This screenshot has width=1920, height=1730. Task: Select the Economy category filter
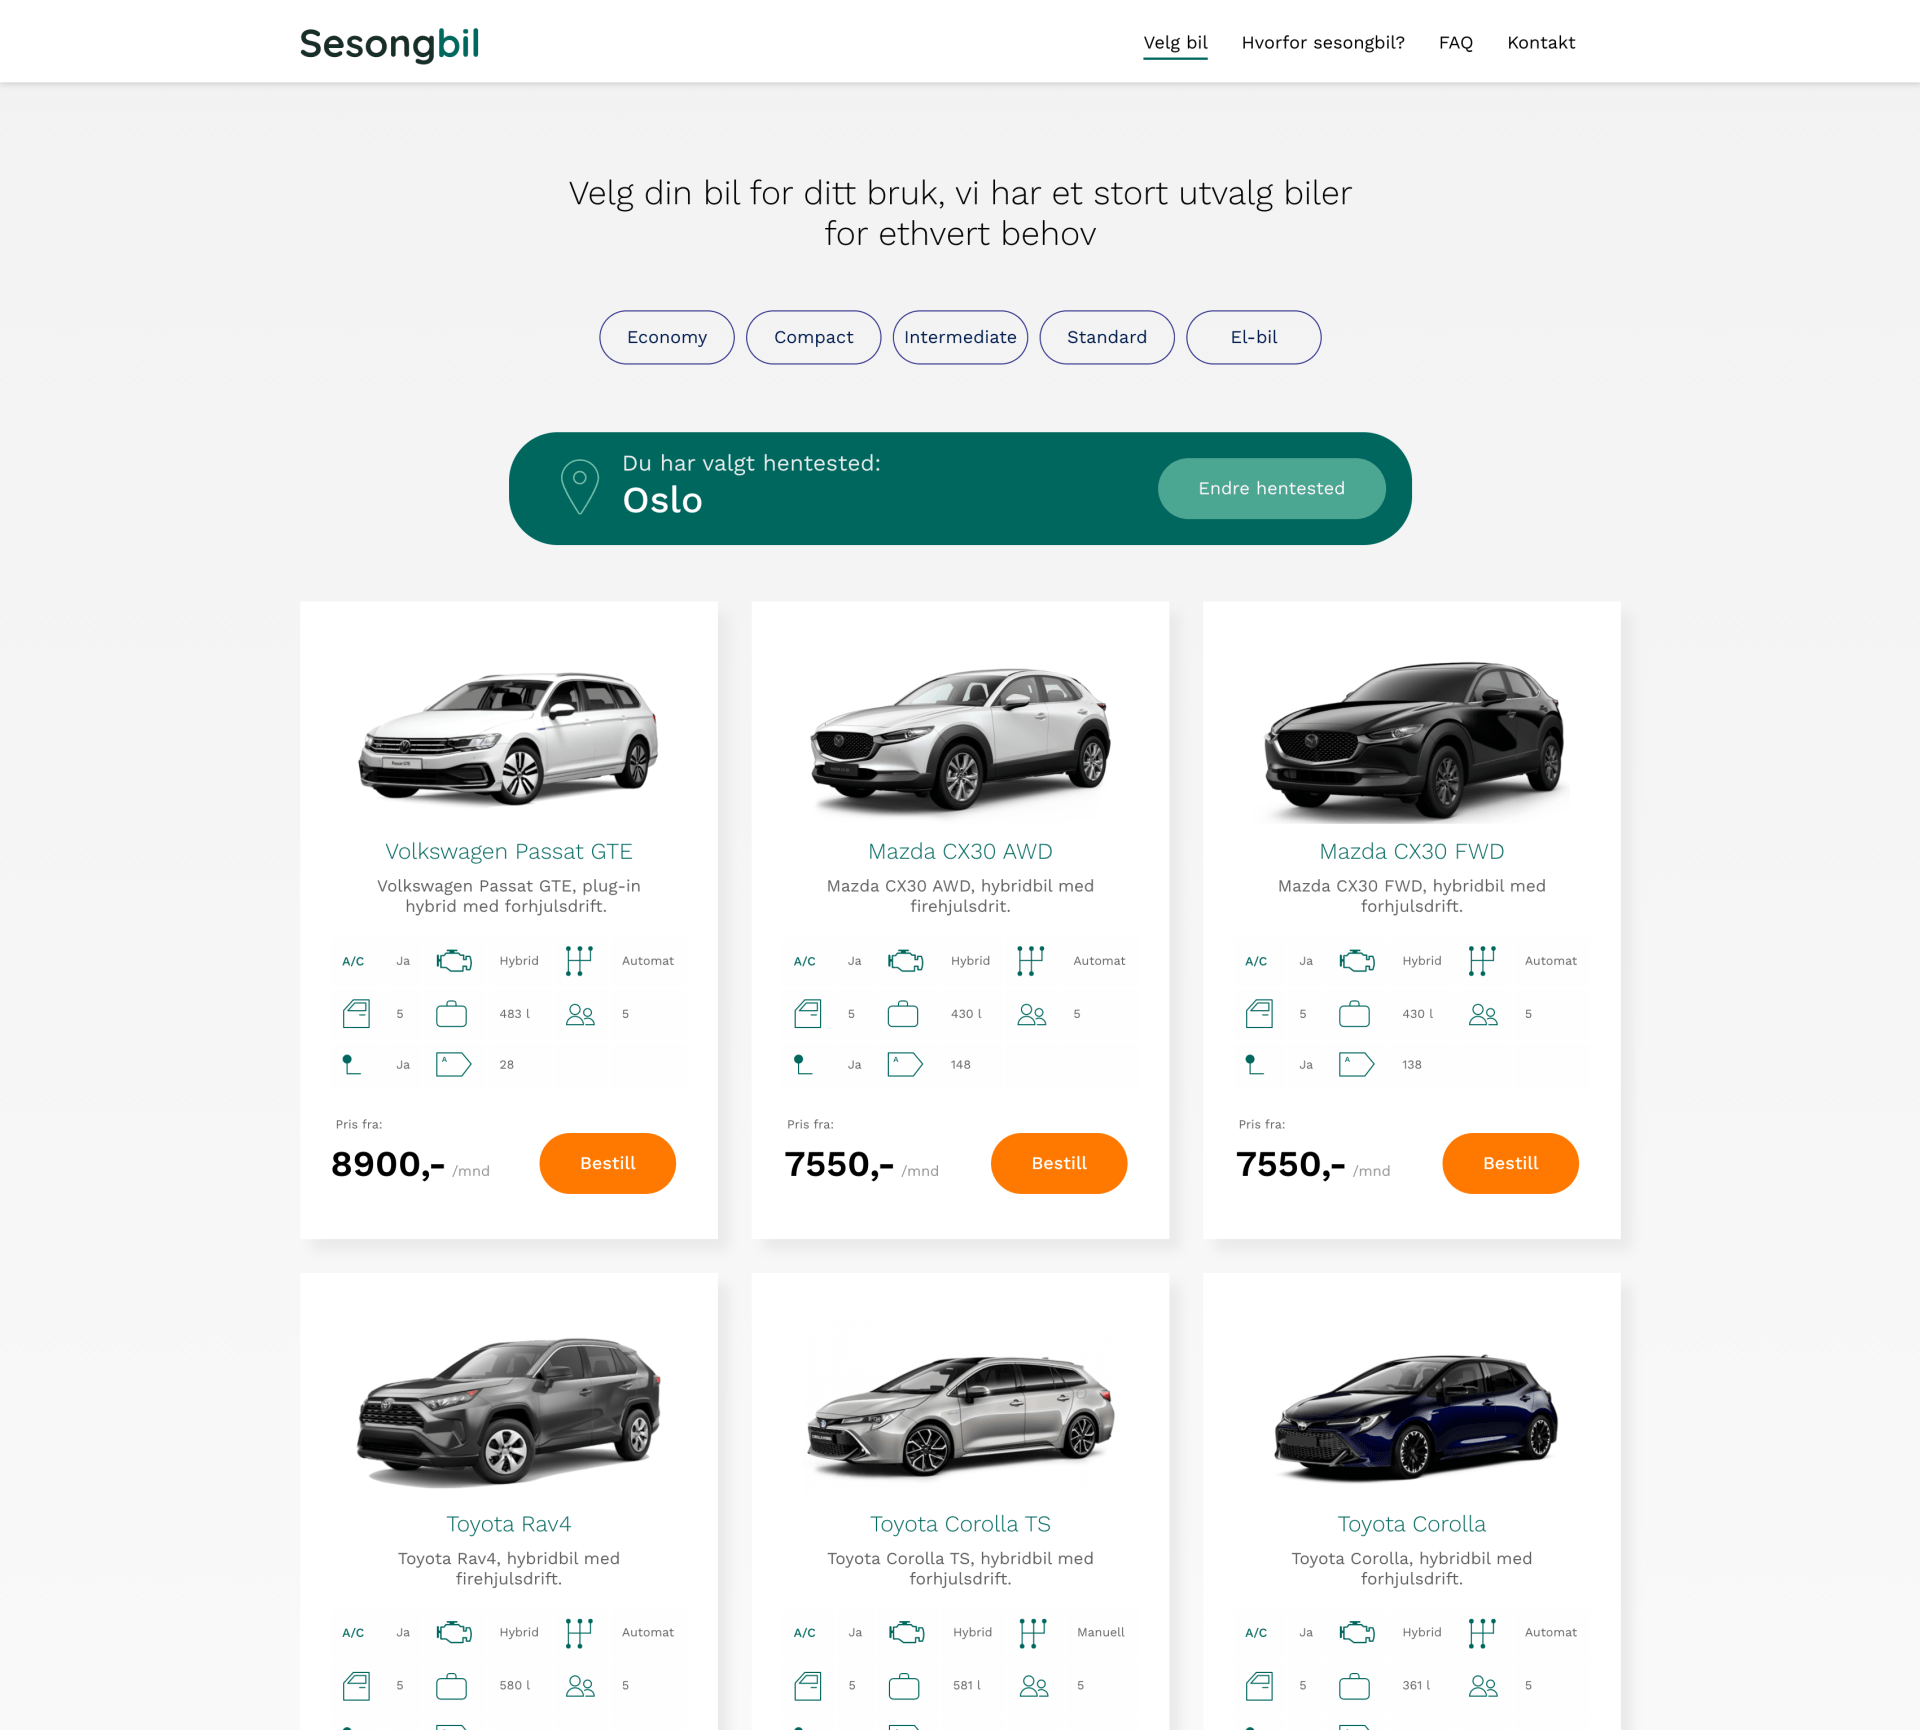667,337
